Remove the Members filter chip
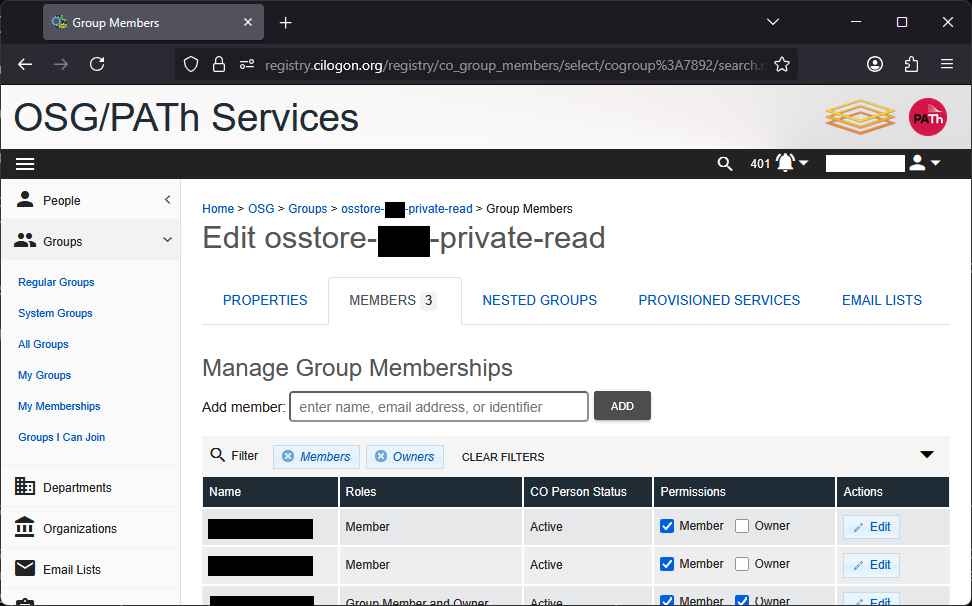 (288, 457)
